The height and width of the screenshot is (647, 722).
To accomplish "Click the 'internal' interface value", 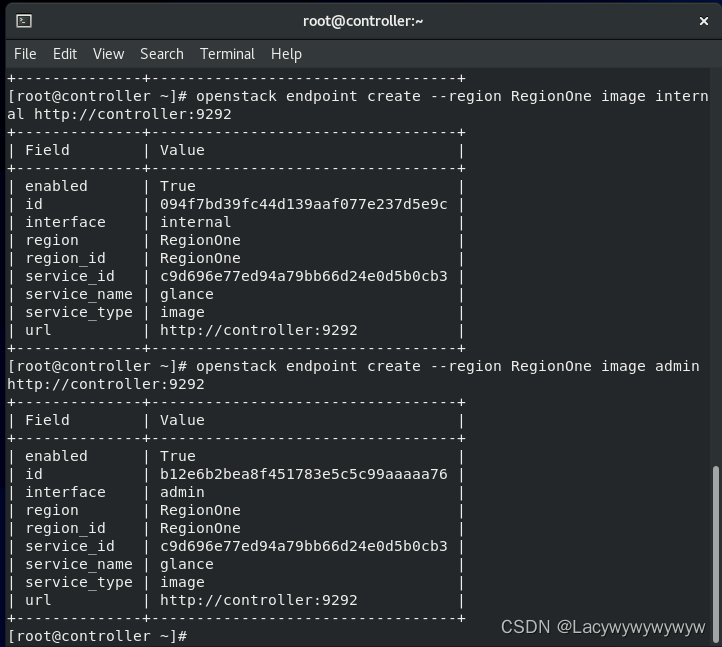I will (x=195, y=222).
